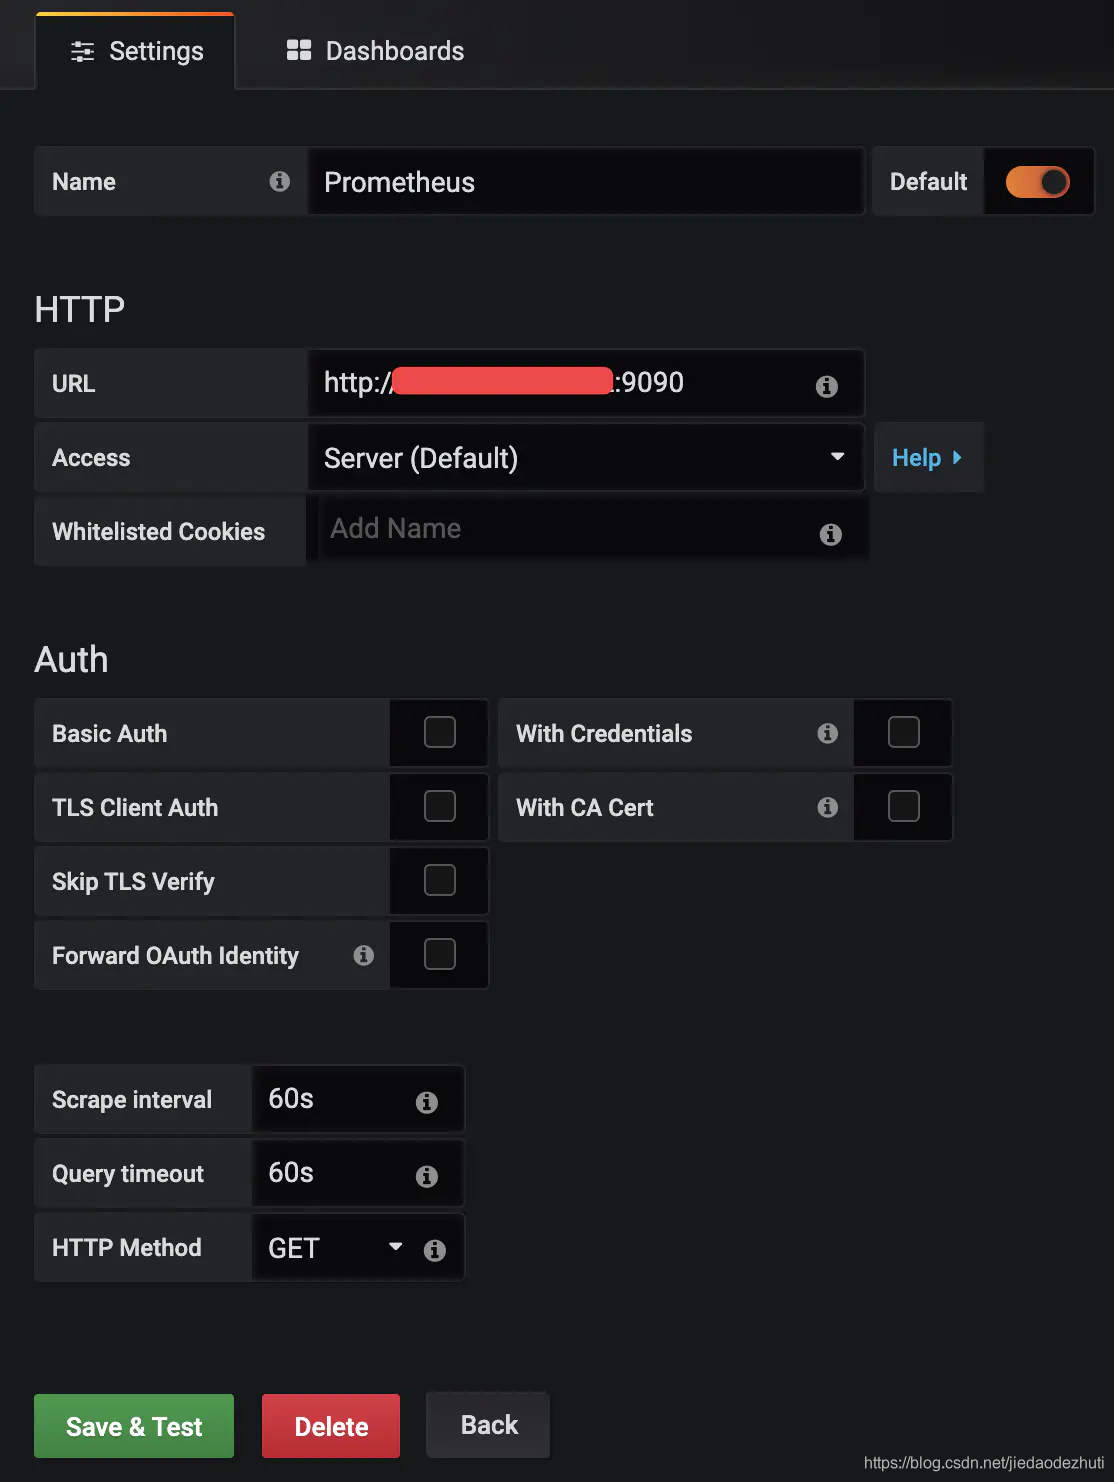Click the With Credentials info icon
The height and width of the screenshot is (1482, 1114).
tap(827, 733)
